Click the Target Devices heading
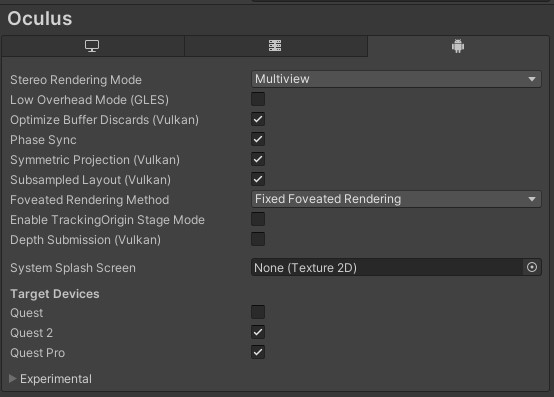The image size is (554, 397). (x=55, y=294)
